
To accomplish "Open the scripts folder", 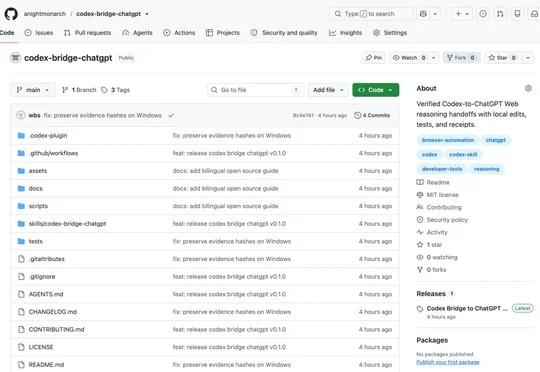I will pos(38,206).
